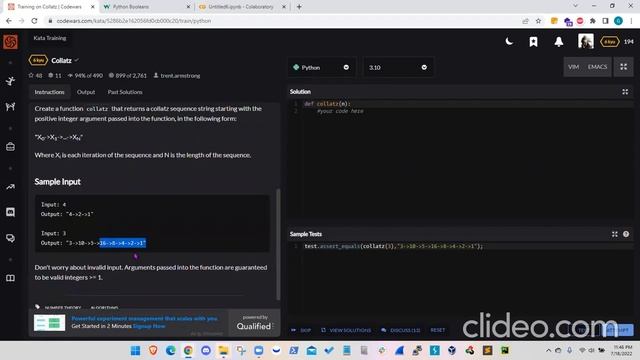Open the Python language dropdown
This screenshot has height=360, width=640.
[x=321, y=67]
